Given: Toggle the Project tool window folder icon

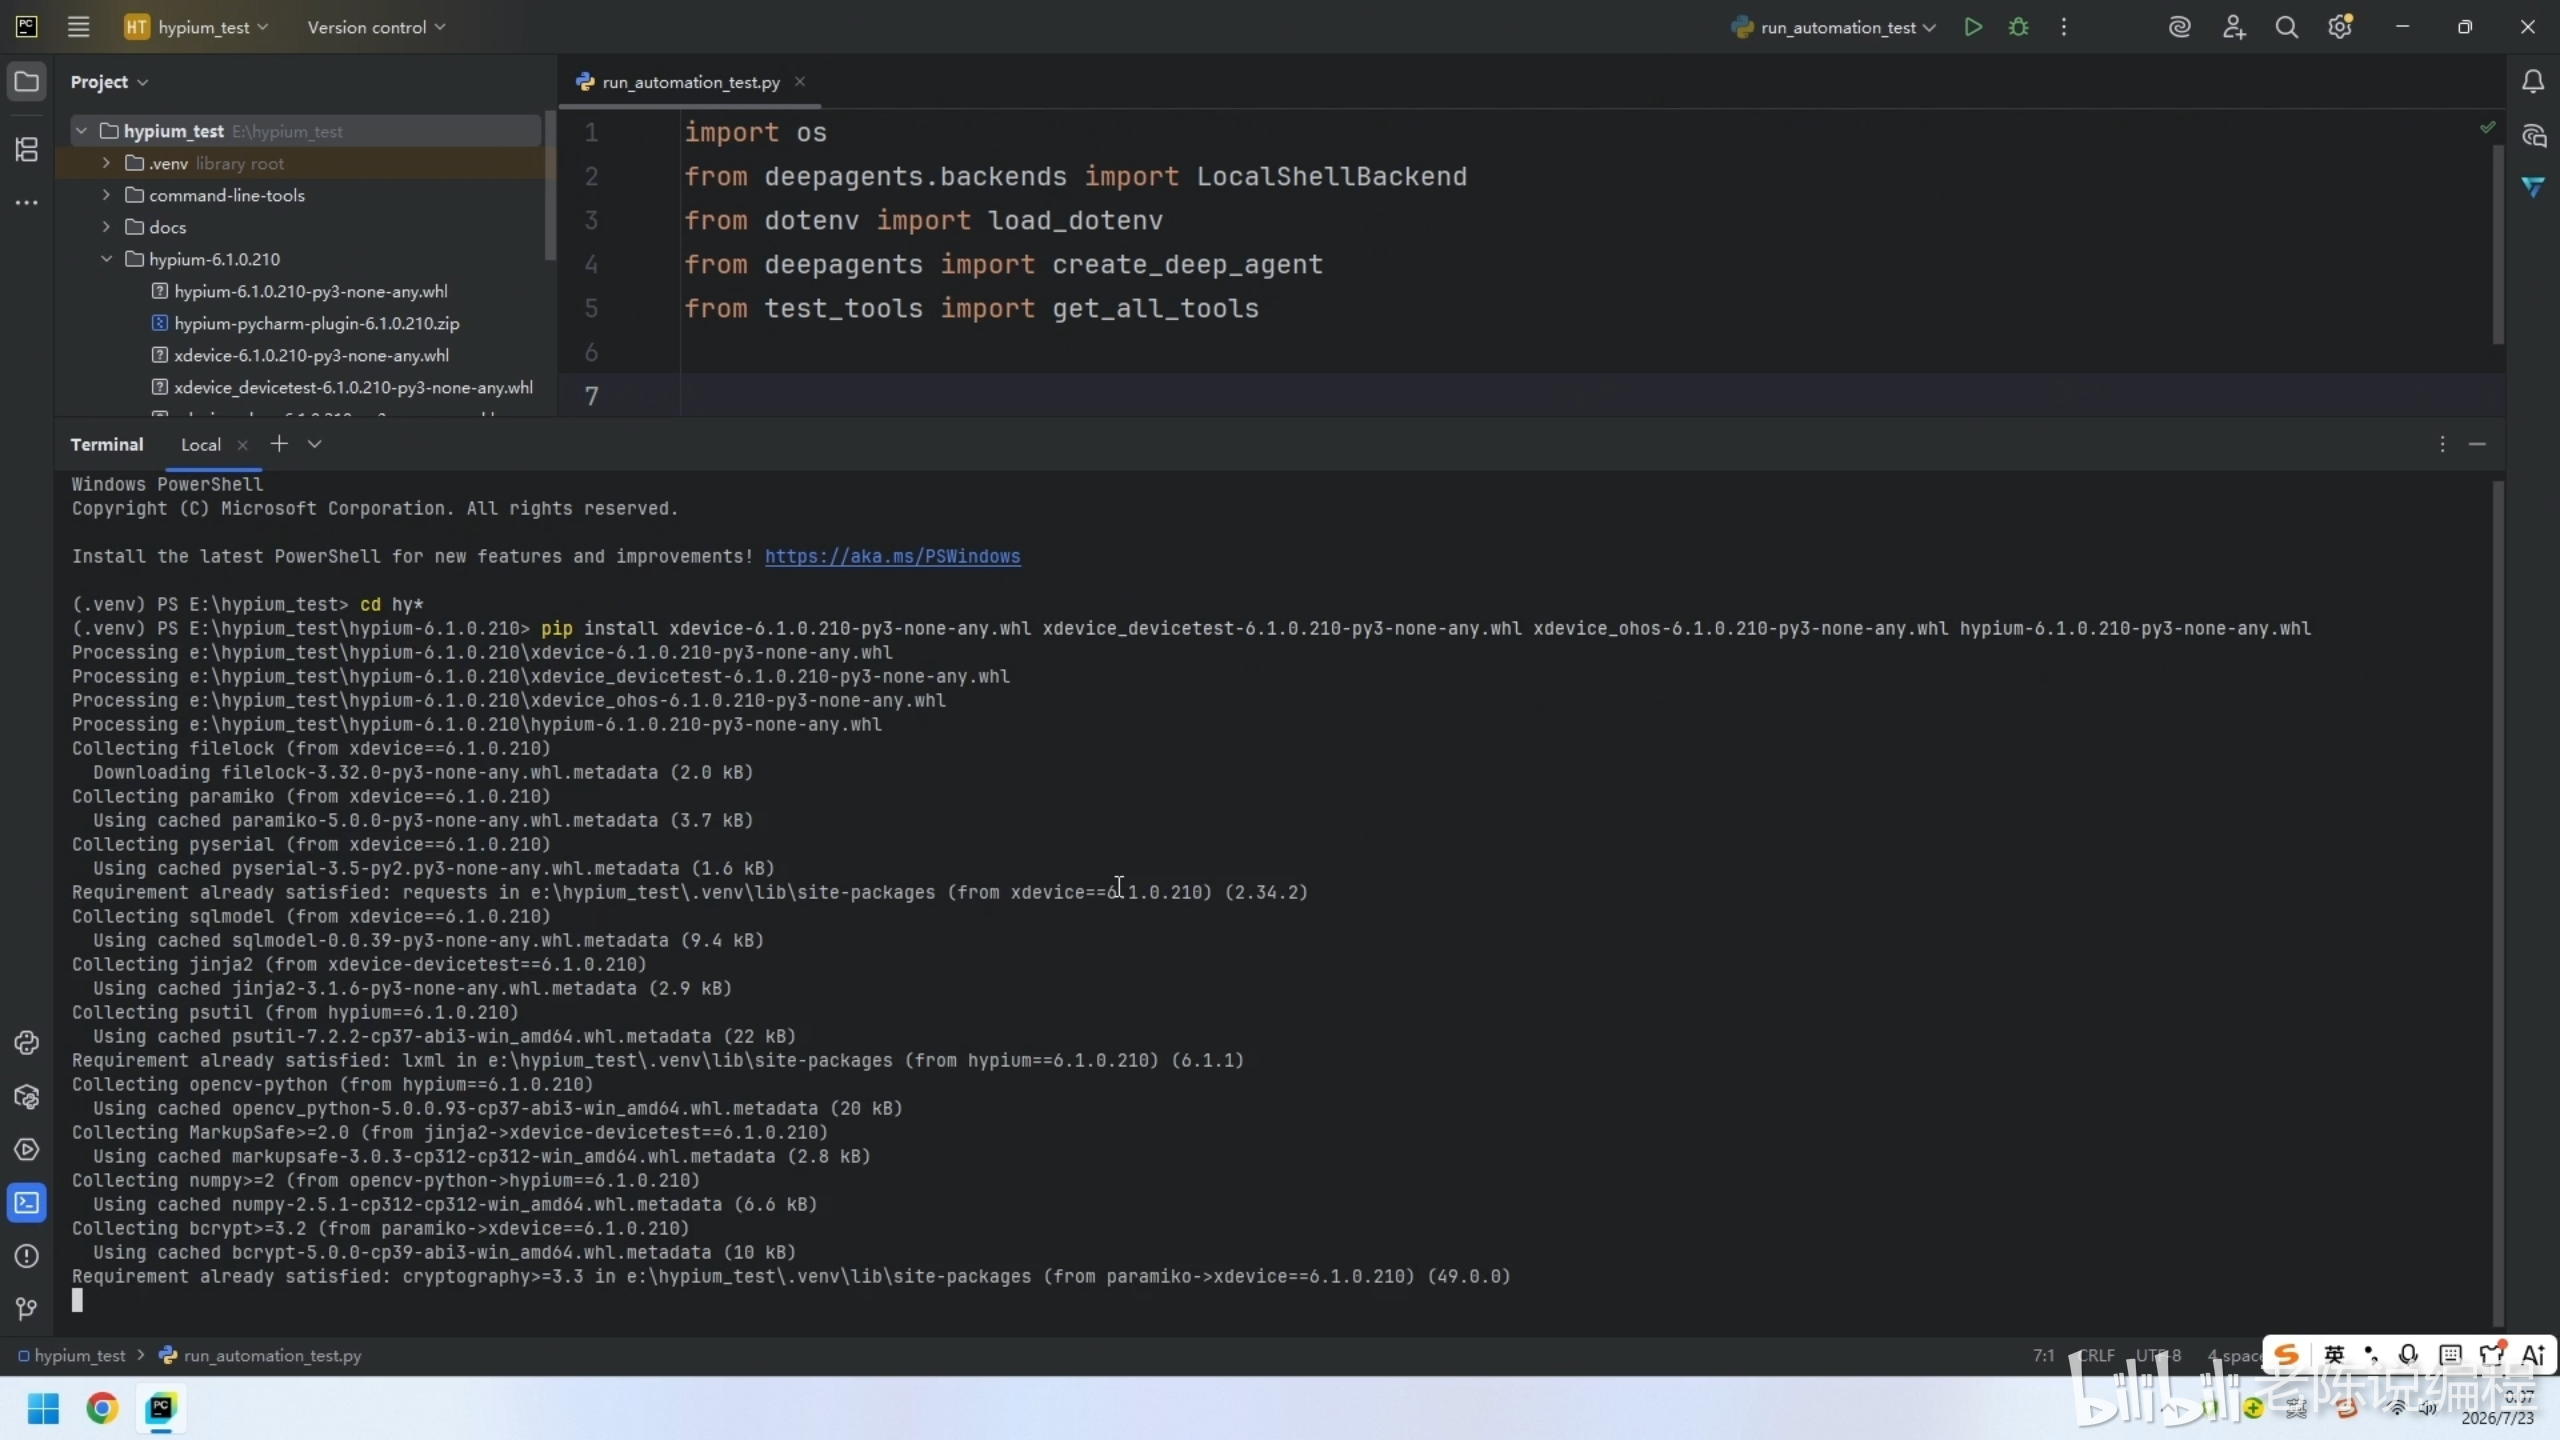Looking at the screenshot, I should pyautogui.click(x=27, y=81).
